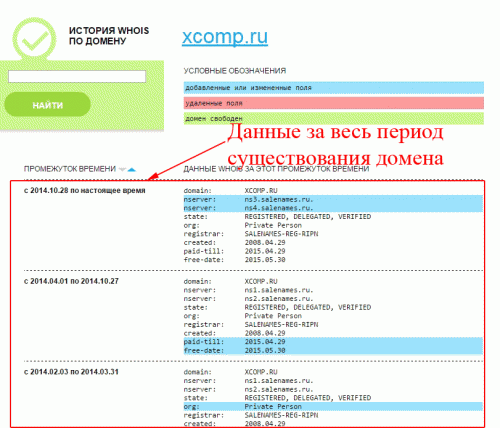The height and width of the screenshot is (428, 500).
Task: Select period 'с 2014.10.28 по настоящее время'
Action: click(85, 191)
